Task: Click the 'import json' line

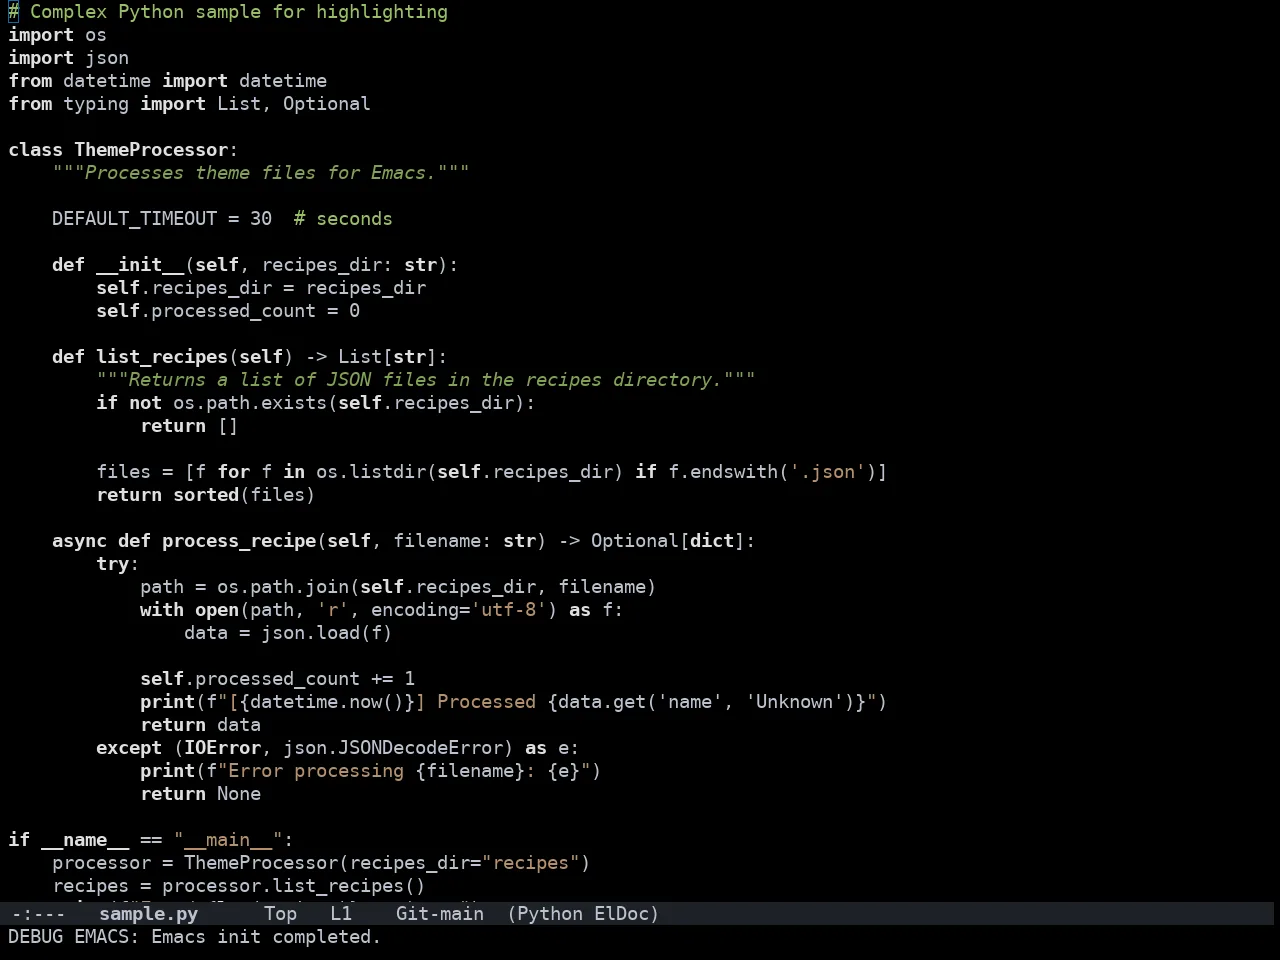Action: [68, 58]
